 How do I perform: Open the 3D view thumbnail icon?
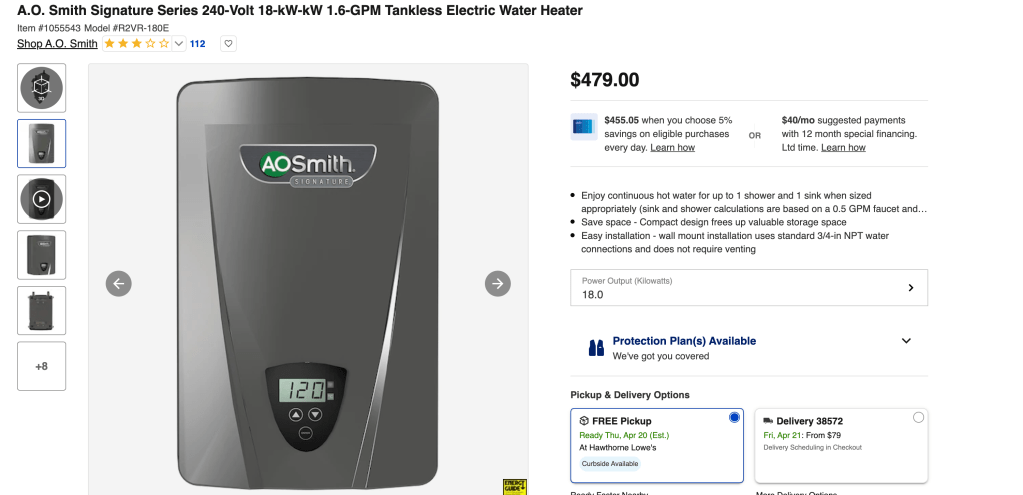(41, 88)
